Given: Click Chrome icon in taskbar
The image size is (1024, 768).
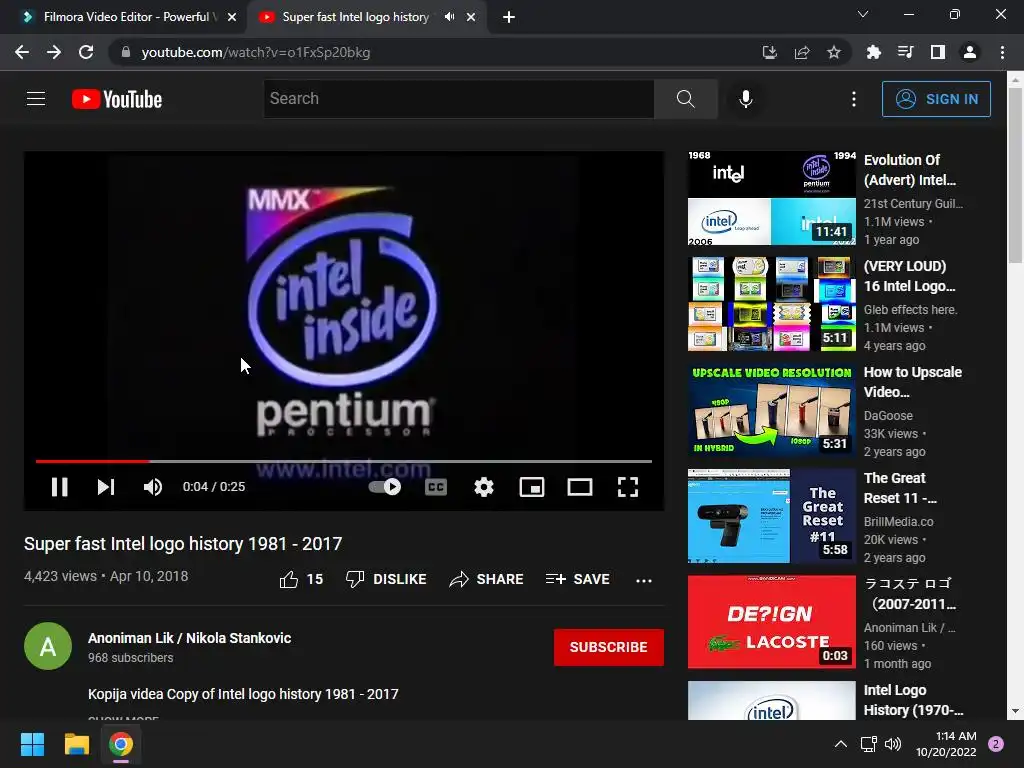Looking at the screenshot, I should tap(121, 744).
